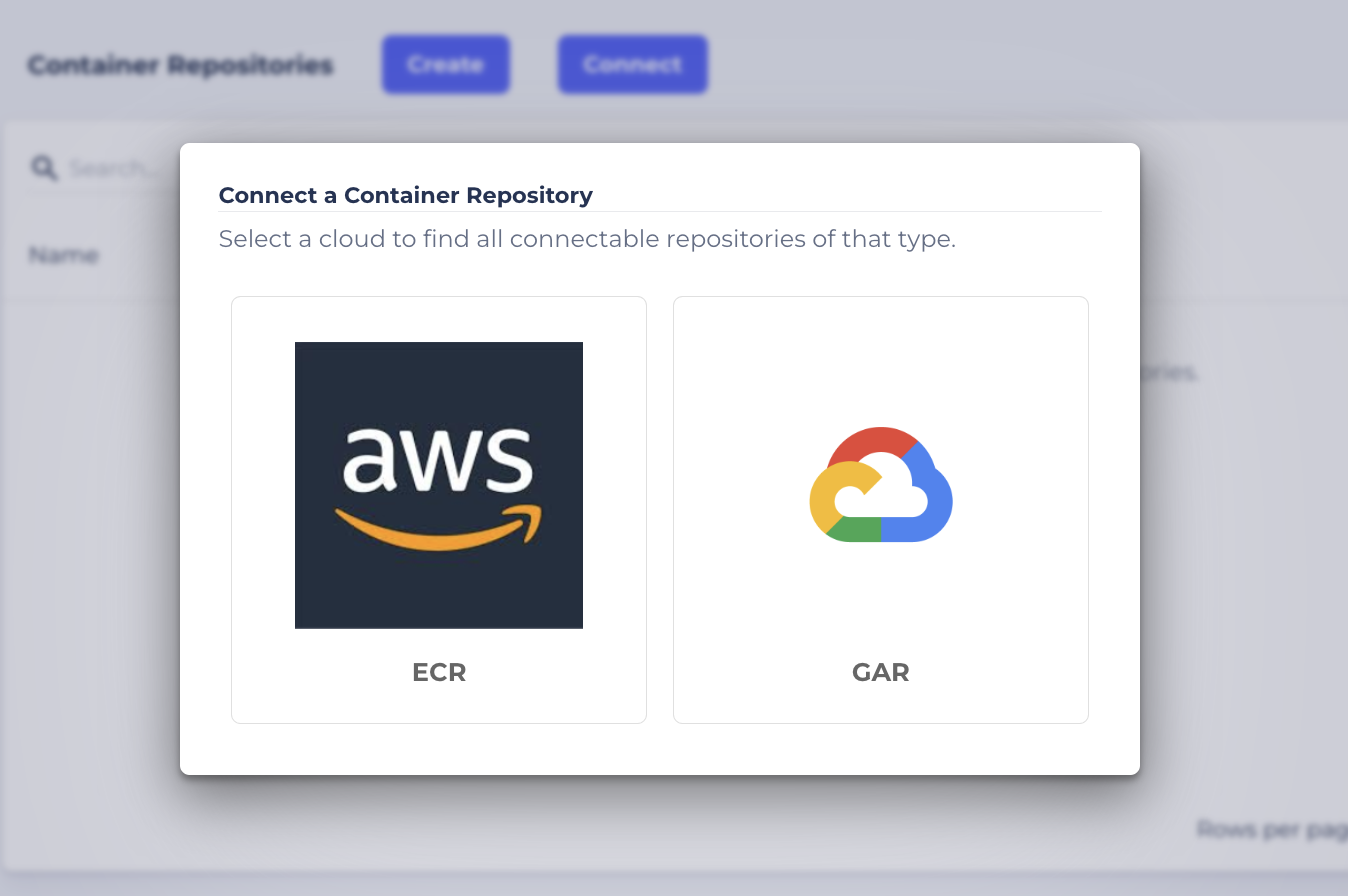Click the blue part of the Google Cloud logo
The height and width of the screenshot is (896, 1348).
(930, 495)
